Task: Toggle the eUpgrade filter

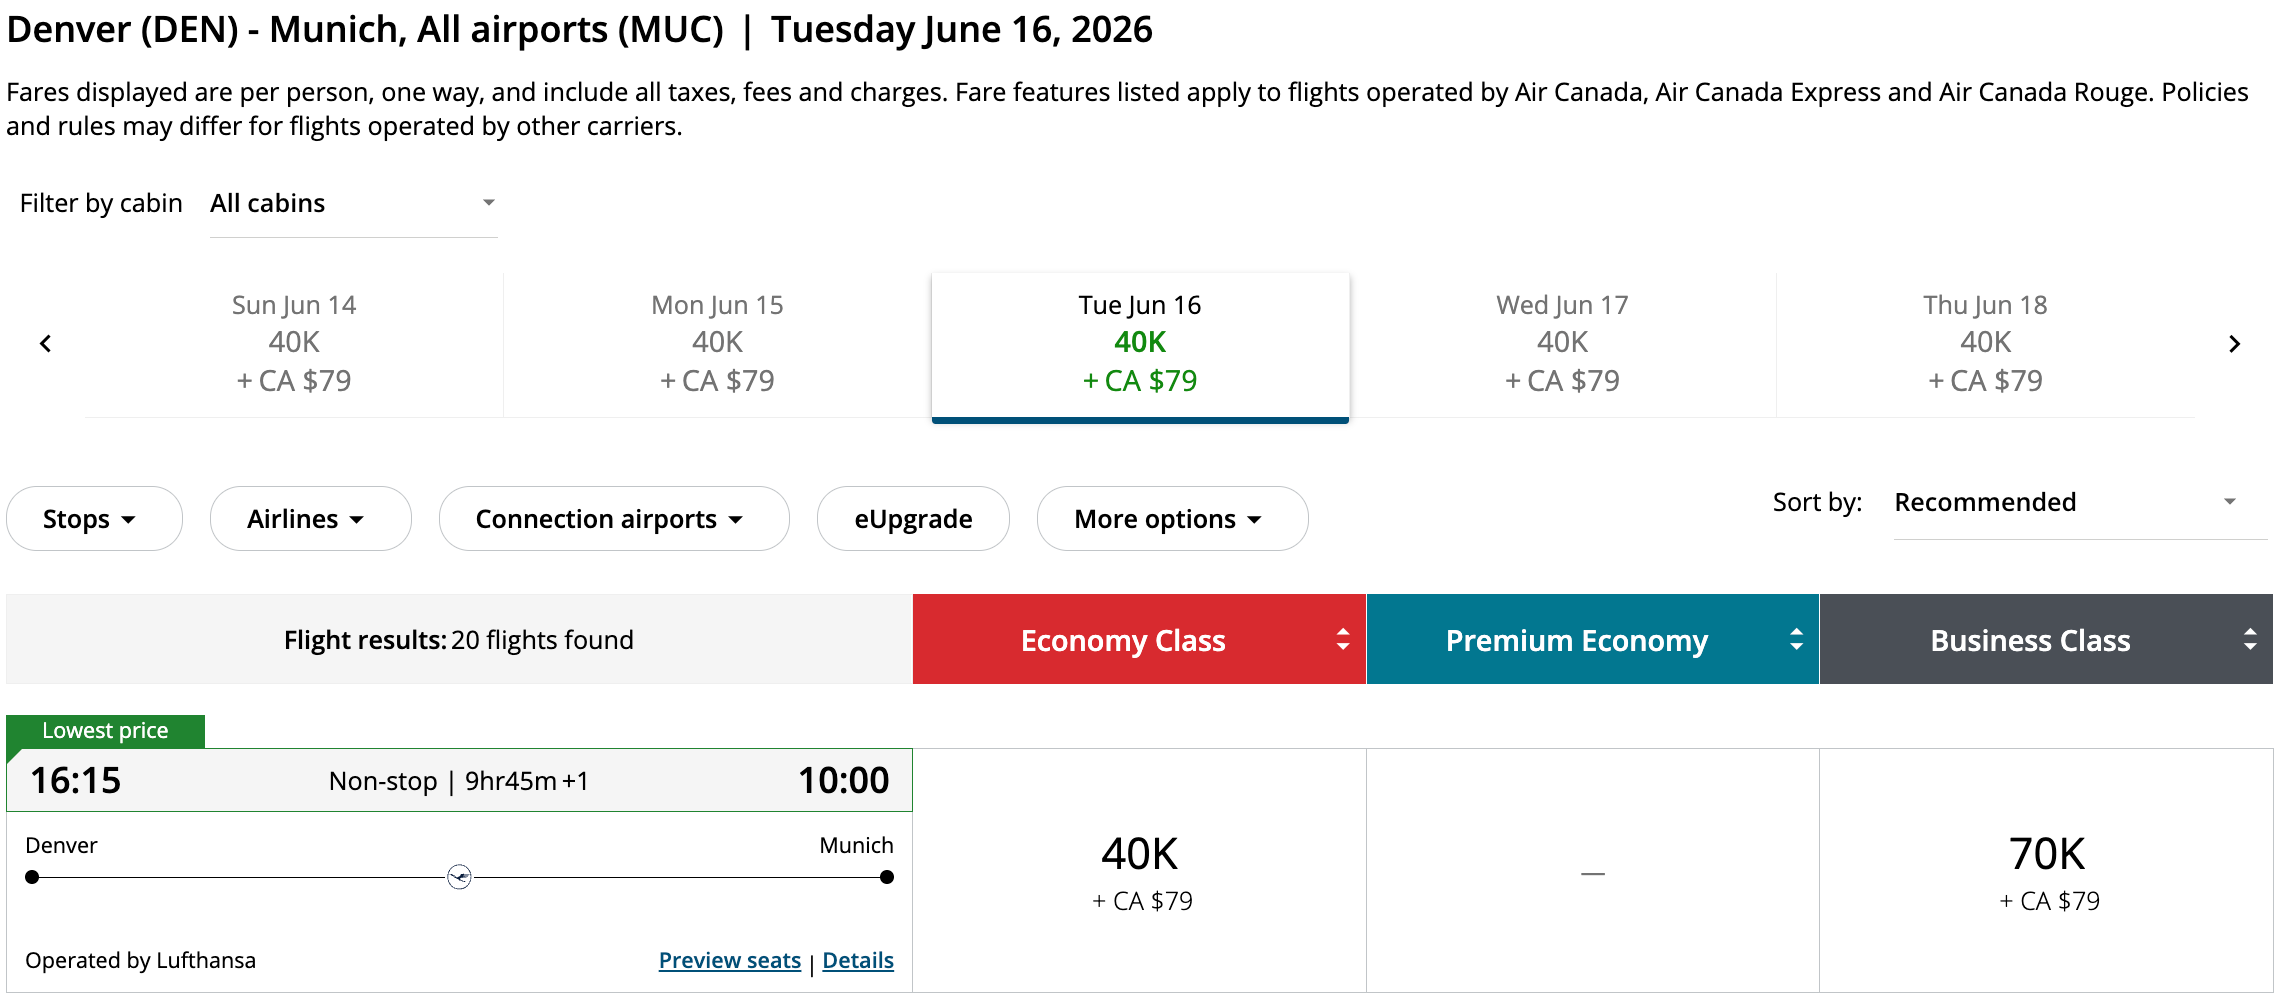Action: click(913, 519)
